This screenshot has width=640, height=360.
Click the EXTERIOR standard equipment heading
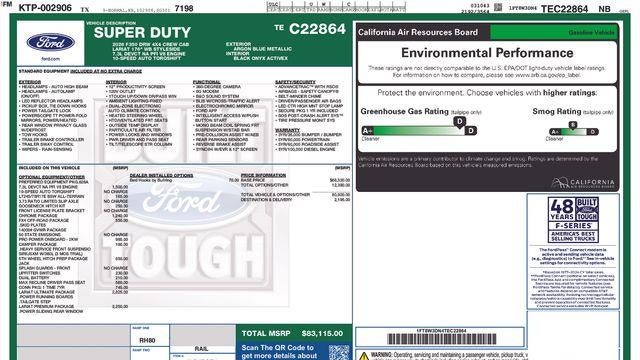[30, 82]
